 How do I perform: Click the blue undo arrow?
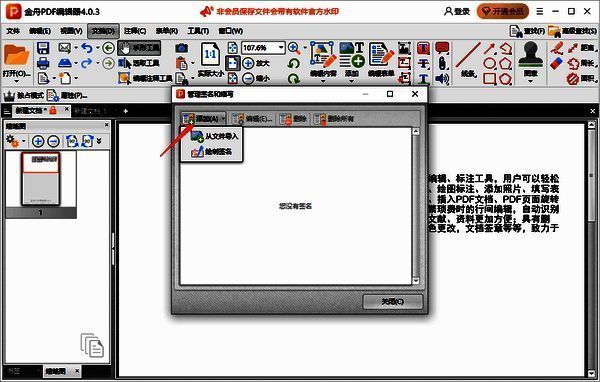pyautogui.click(x=87, y=48)
